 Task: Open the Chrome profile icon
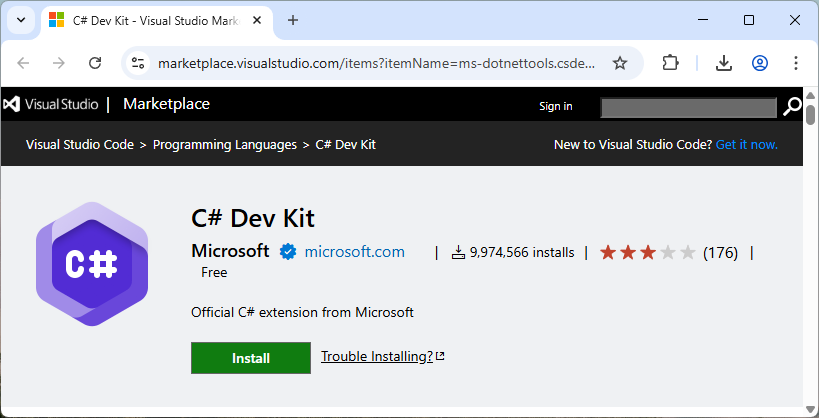coord(759,63)
